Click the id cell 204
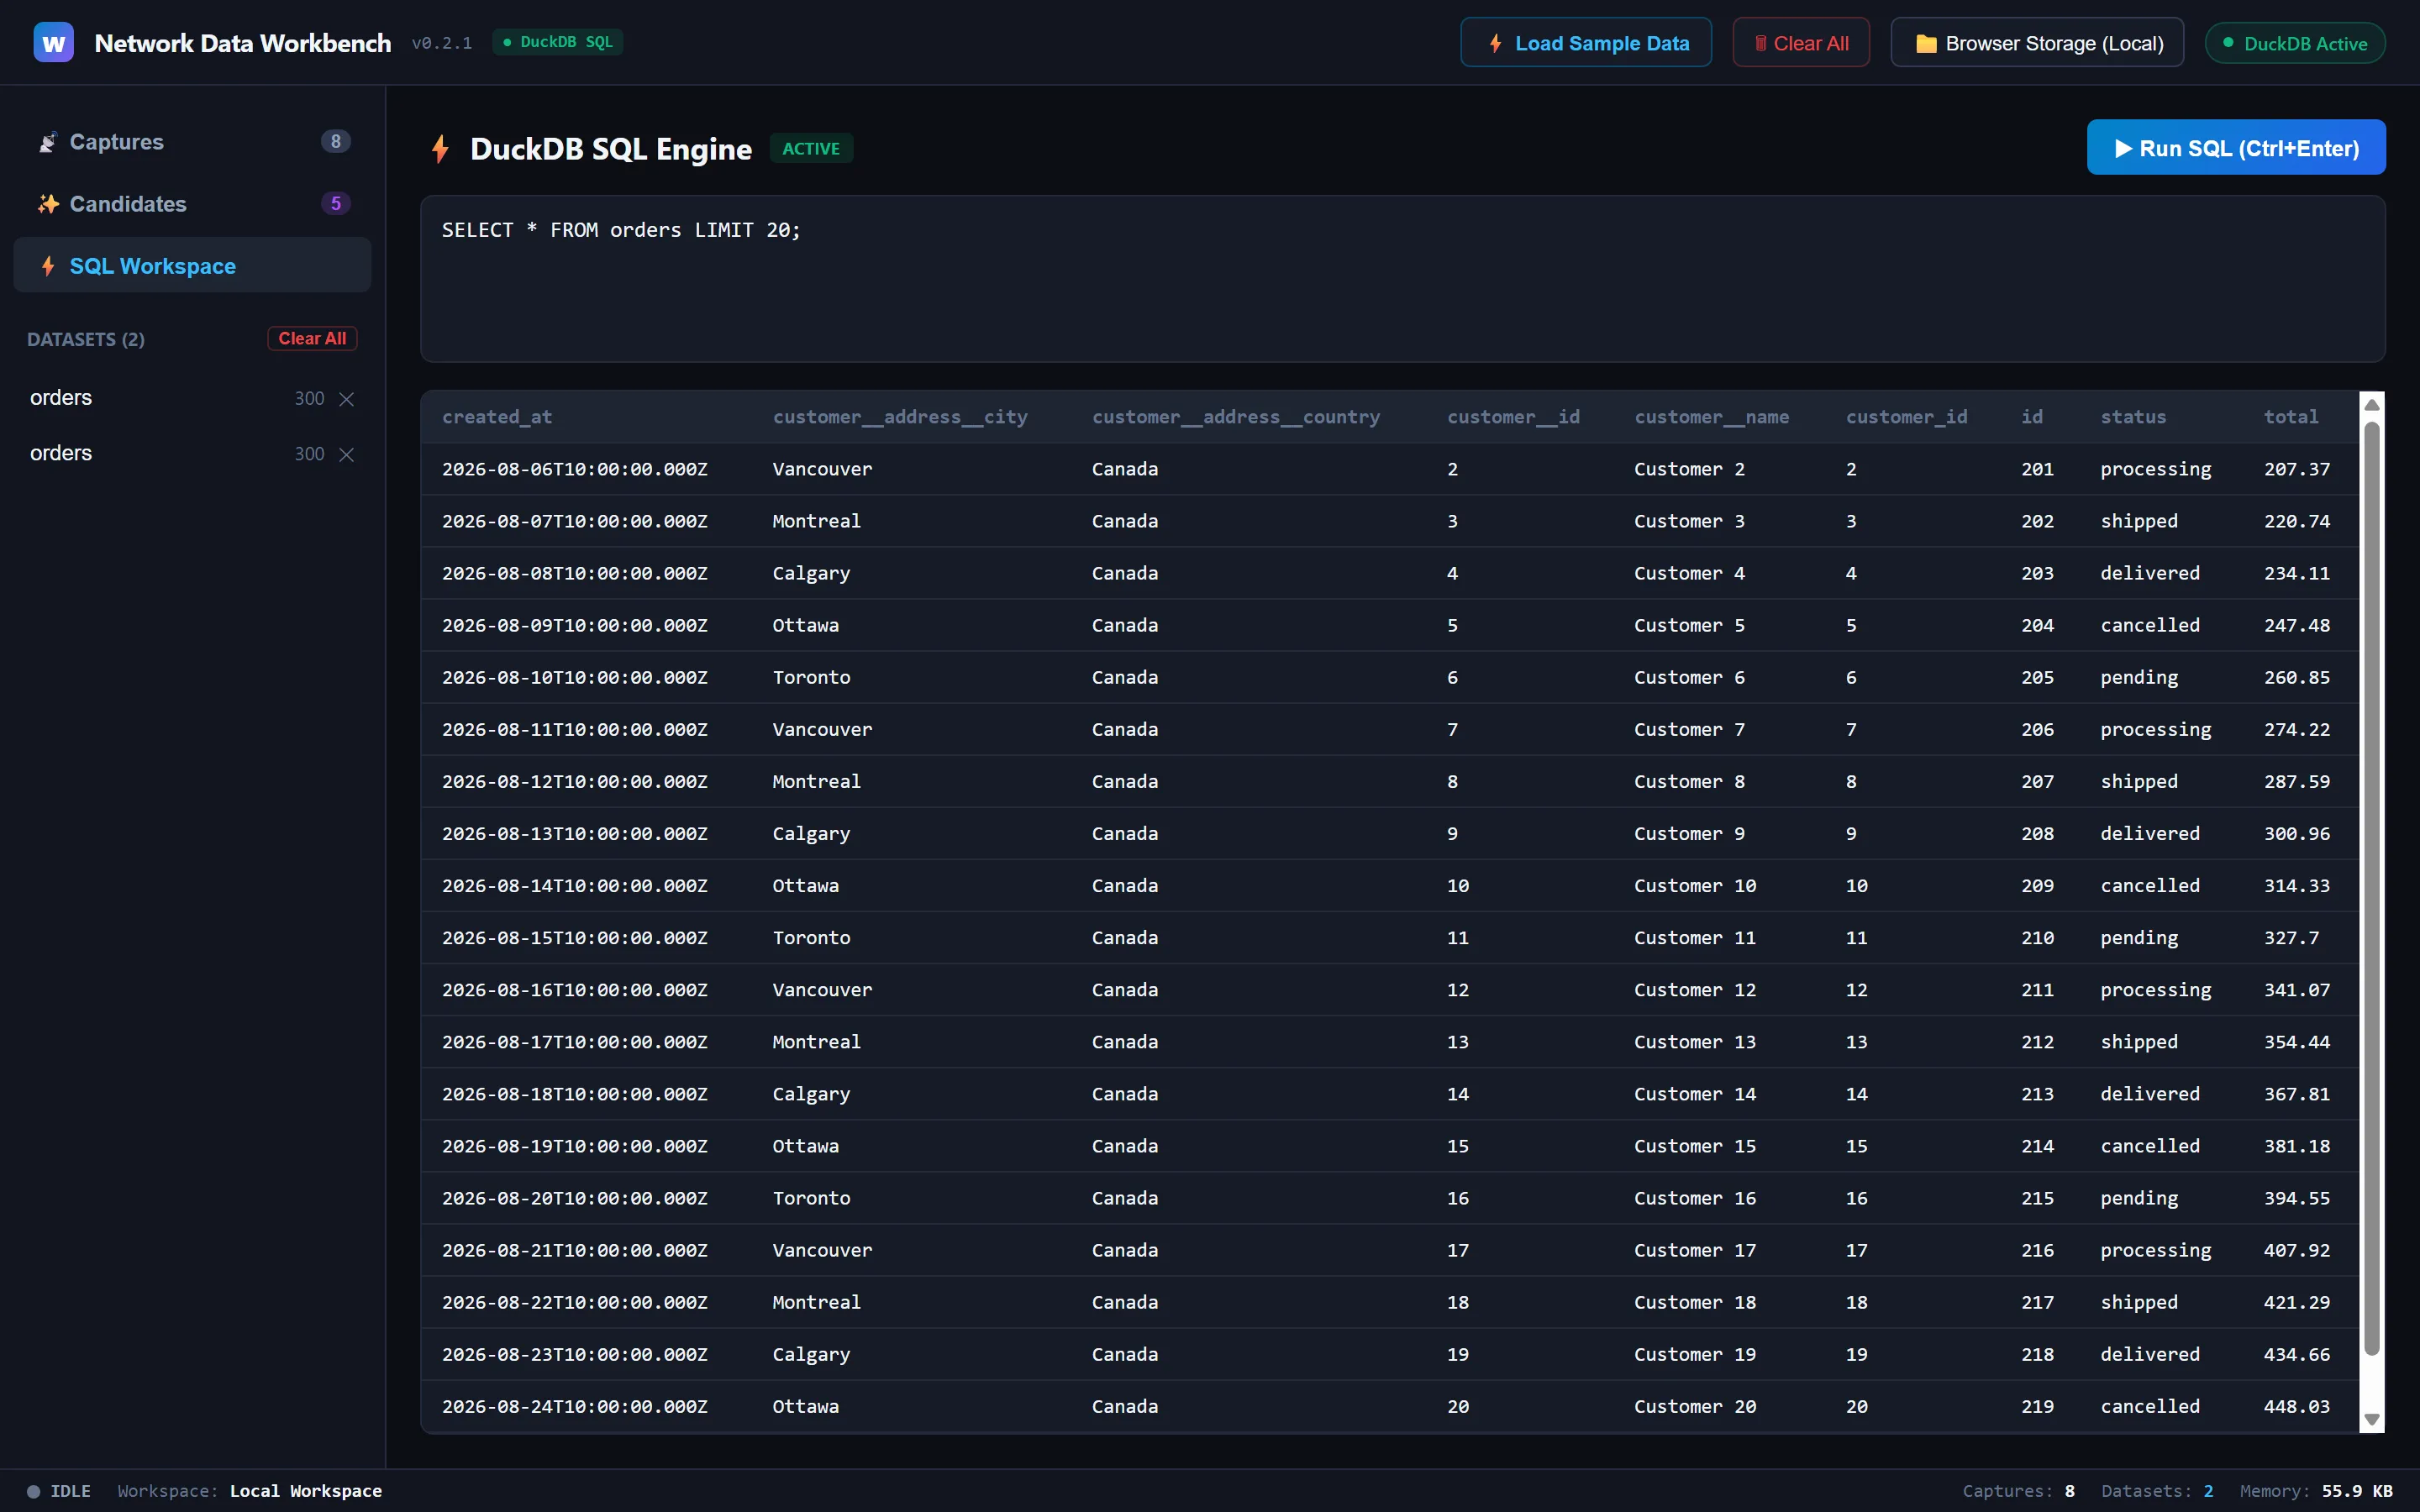Viewport: 2420px width, 1512px height. coord(2037,625)
